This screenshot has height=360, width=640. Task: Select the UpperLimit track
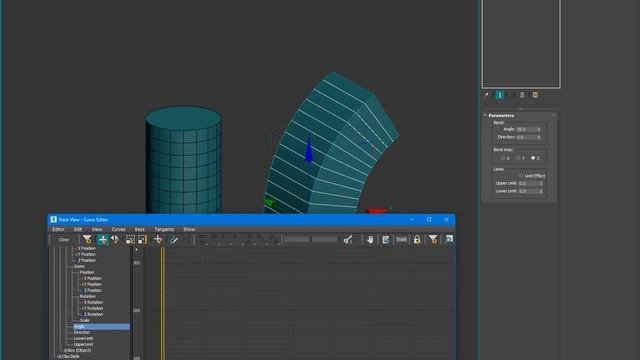click(x=83, y=344)
